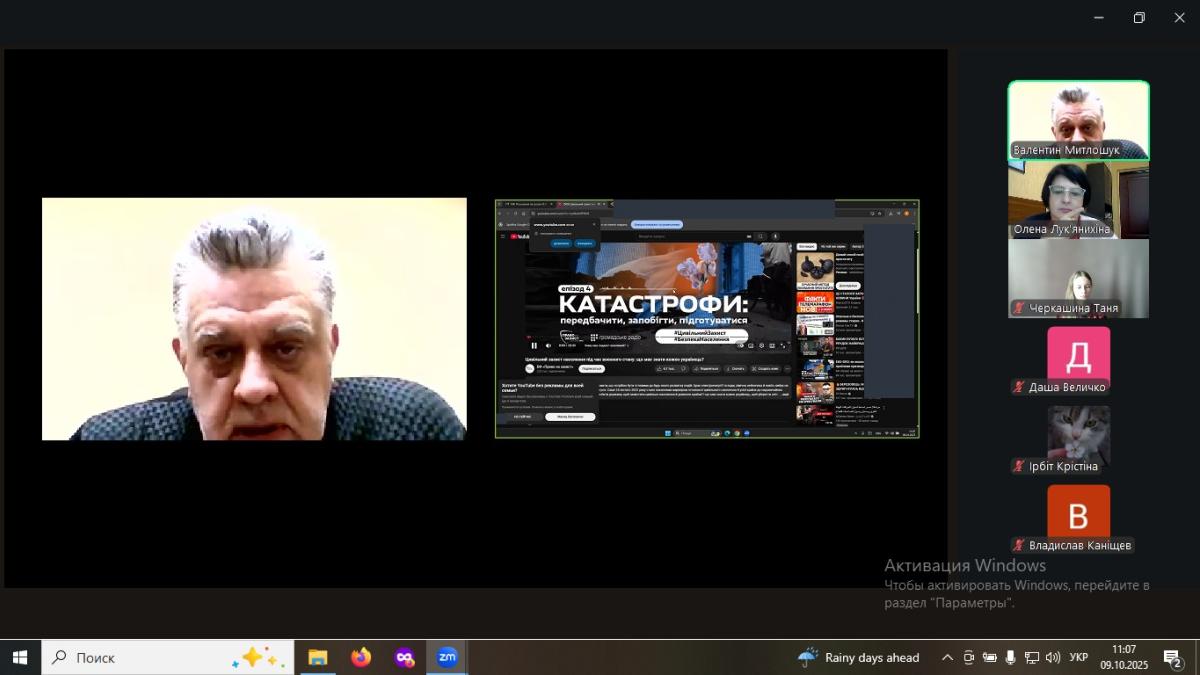Select Олена Лук'яніхіна's video thumbnail
This screenshot has width=1200, height=675.
click(x=1078, y=200)
